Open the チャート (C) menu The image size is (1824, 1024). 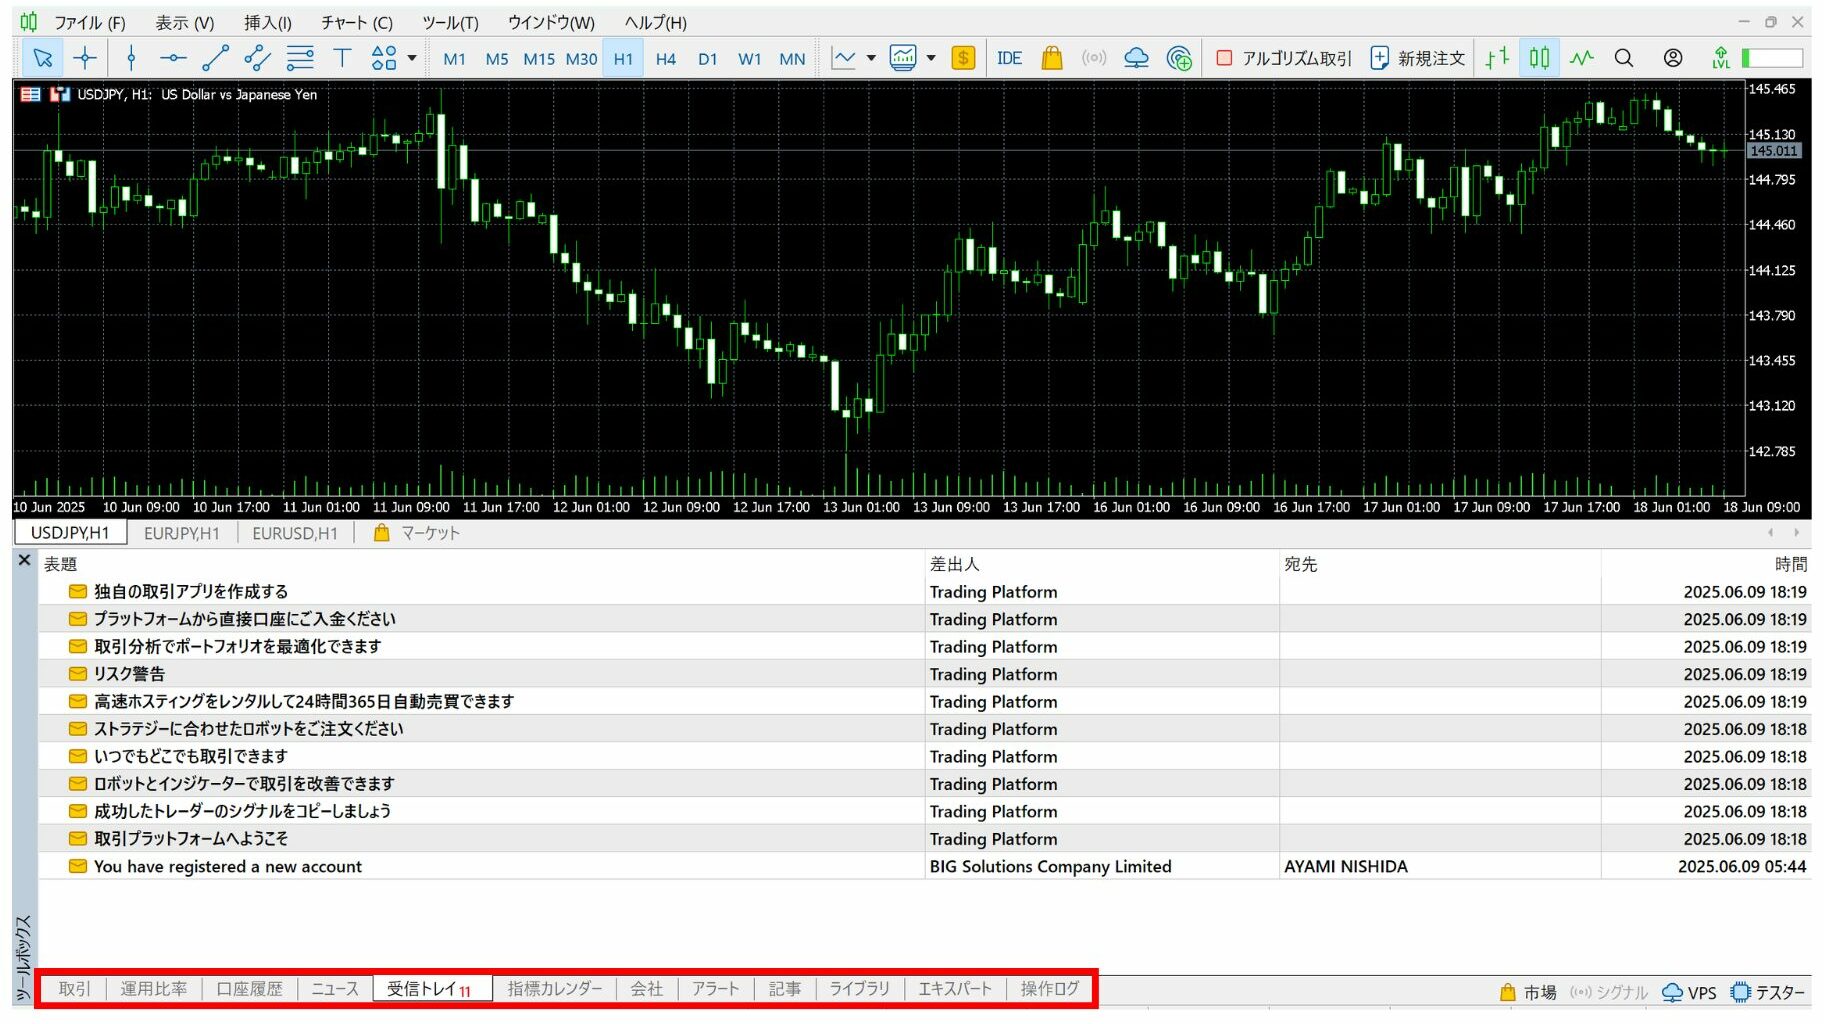coord(356,22)
